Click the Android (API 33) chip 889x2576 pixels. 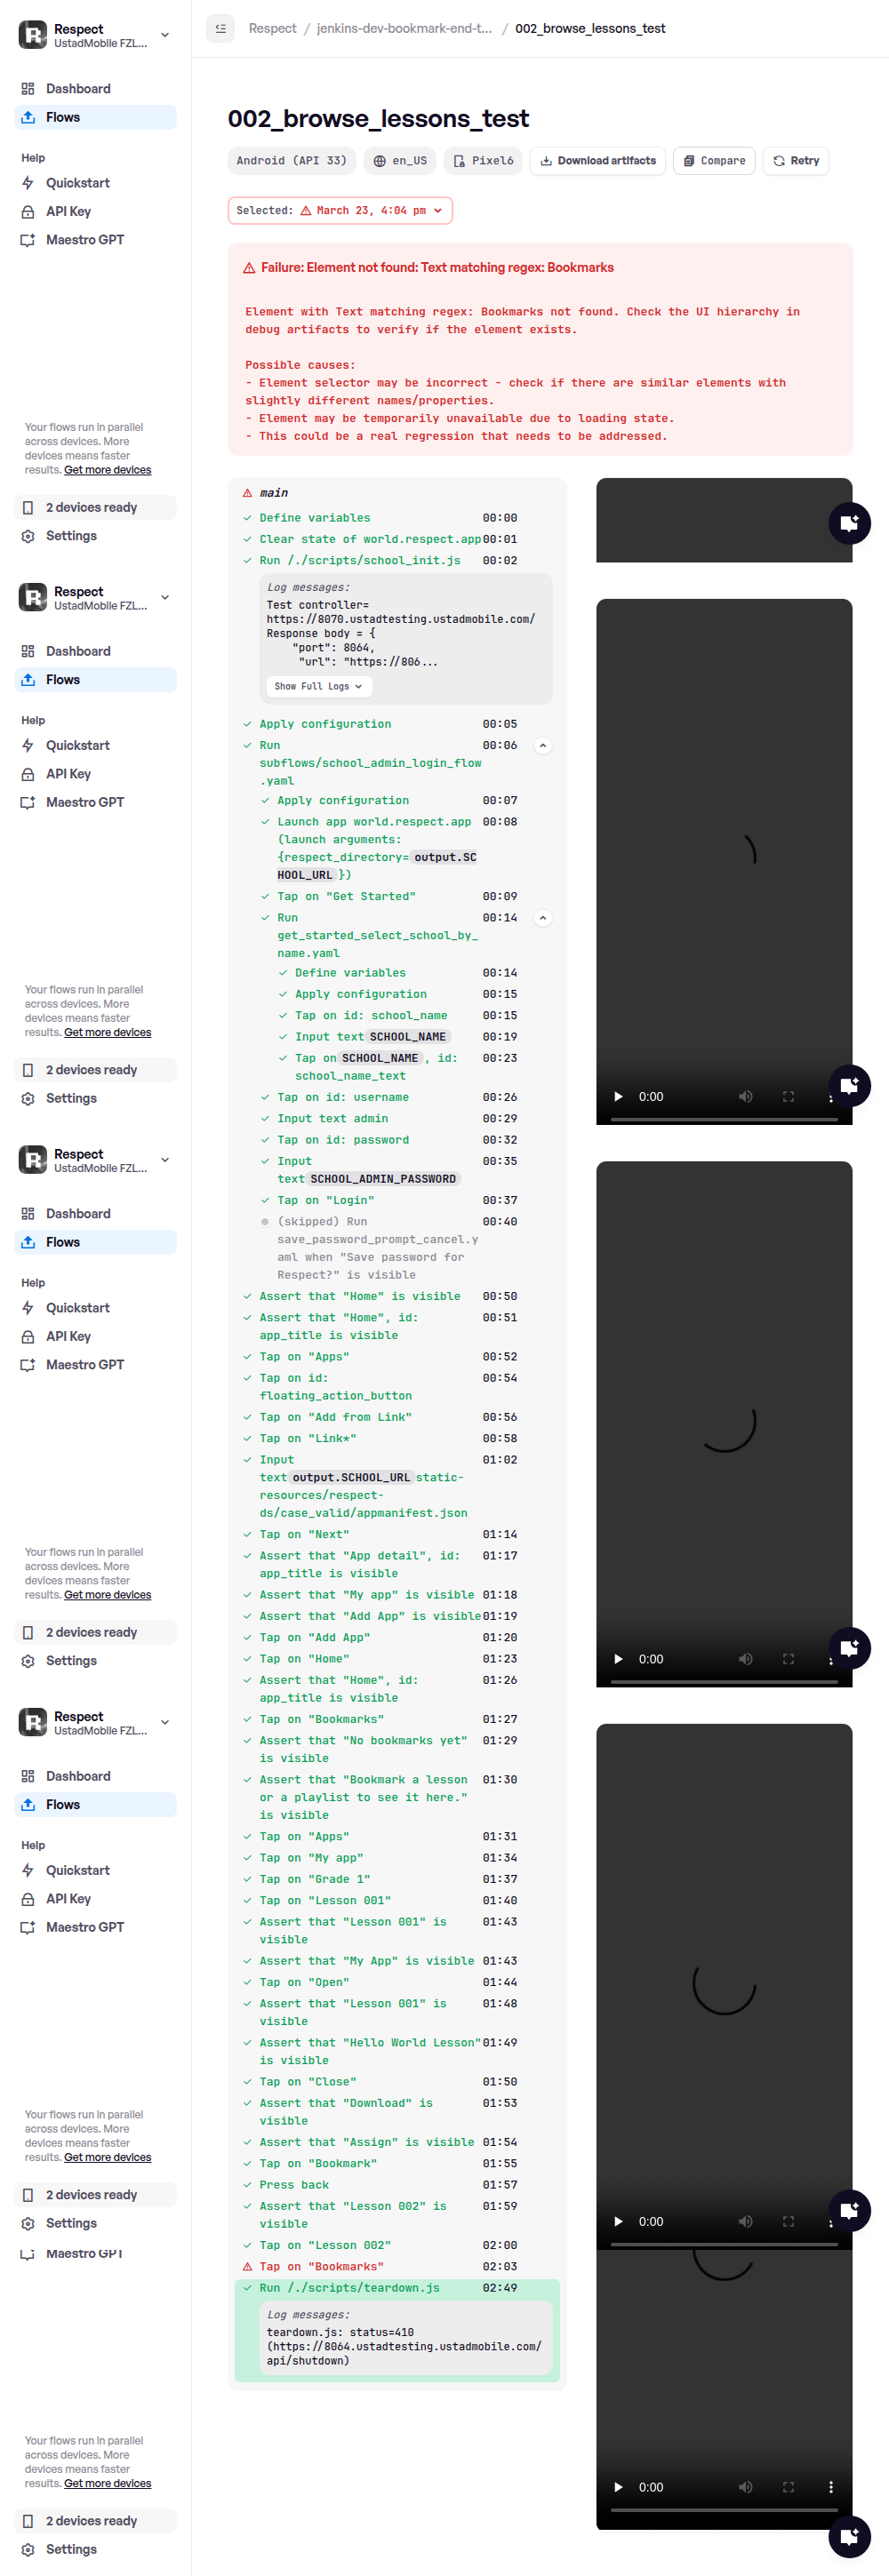[291, 161]
